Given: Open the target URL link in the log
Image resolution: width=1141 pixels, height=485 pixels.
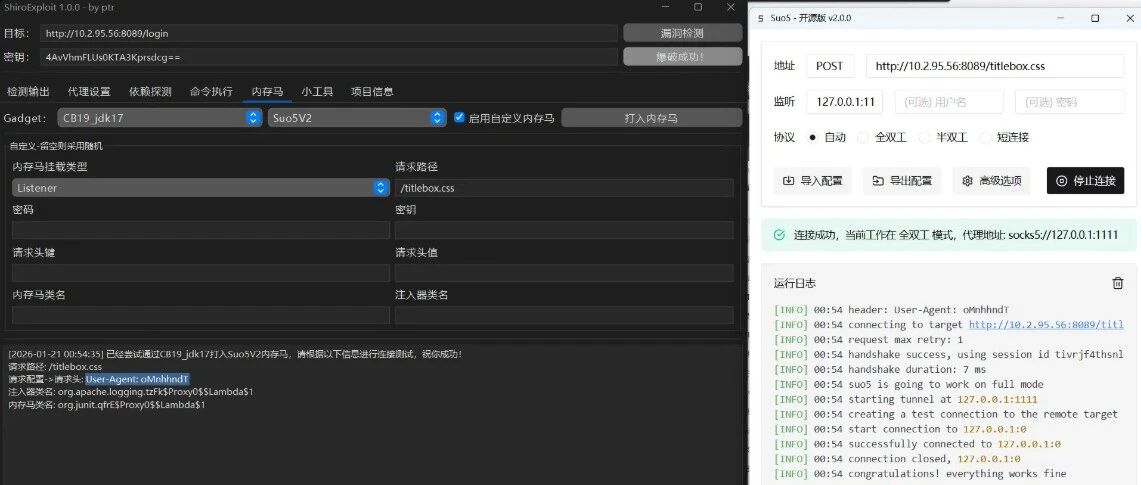Looking at the screenshot, I should pyautogui.click(x=1046, y=324).
